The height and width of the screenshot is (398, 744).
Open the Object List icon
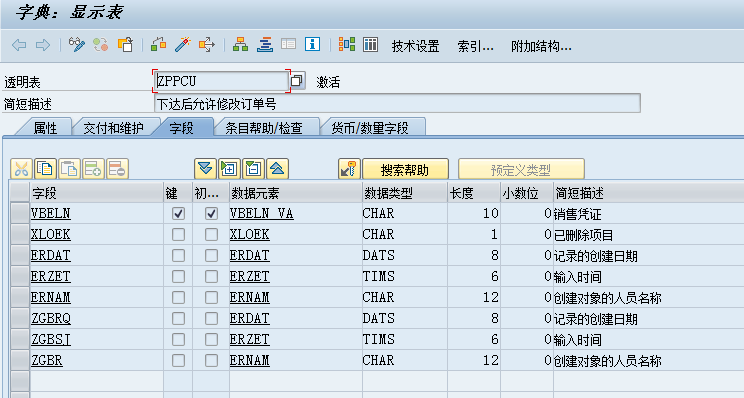click(x=265, y=45)
